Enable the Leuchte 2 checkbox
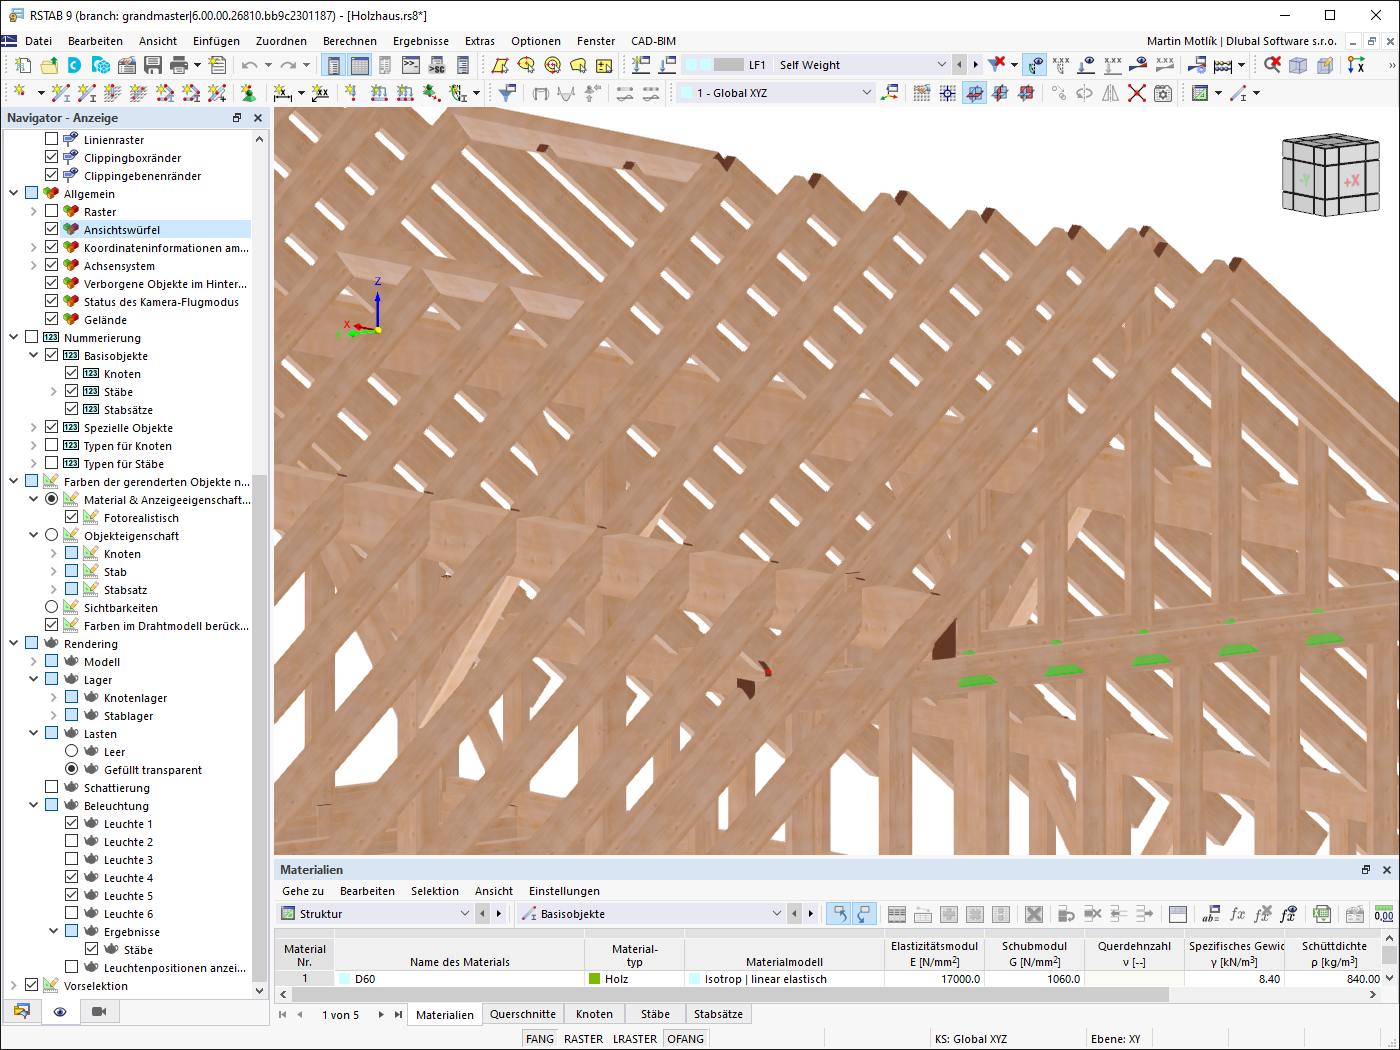The width and height of the screenshot is (1400, 1050). [71, 841]
